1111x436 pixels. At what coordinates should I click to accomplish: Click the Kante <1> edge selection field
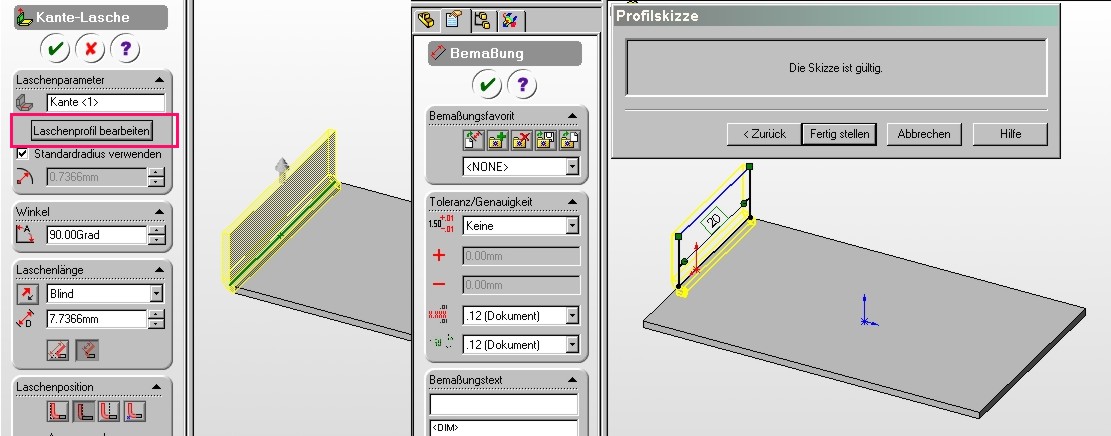point(106,103)
